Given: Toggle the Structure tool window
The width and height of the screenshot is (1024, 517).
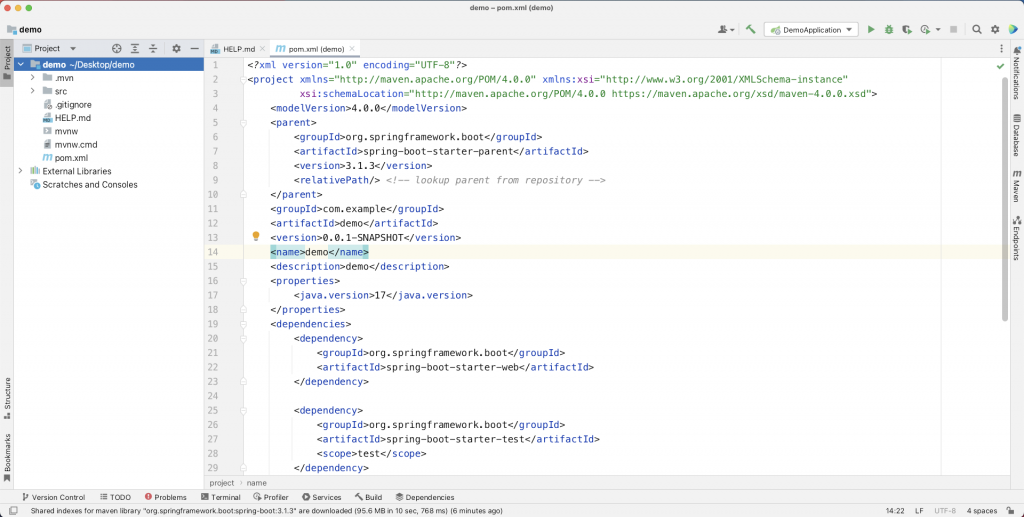Looking at the screenshot, I should tap(7, 399).
